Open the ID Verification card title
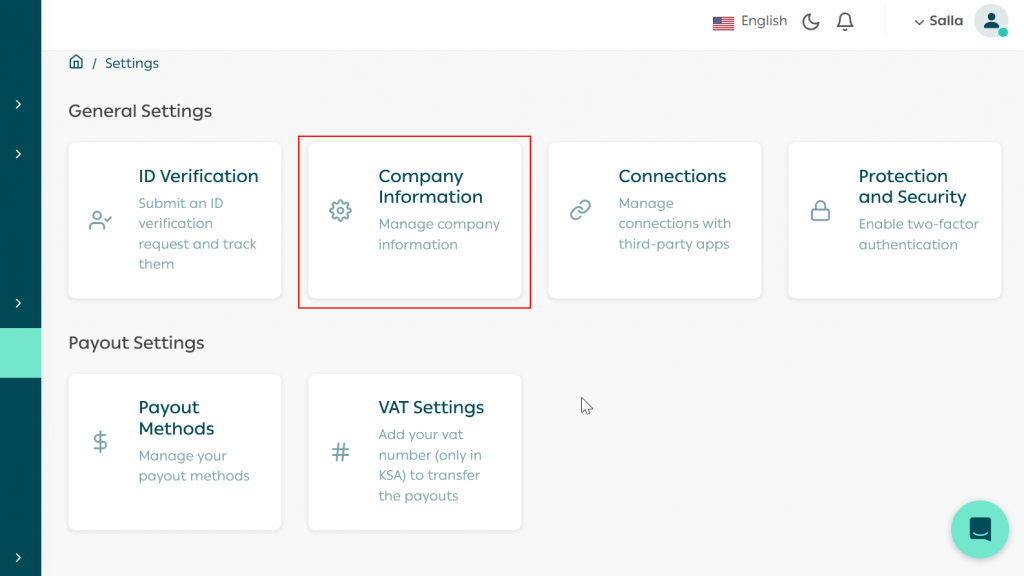 point(198,176)
